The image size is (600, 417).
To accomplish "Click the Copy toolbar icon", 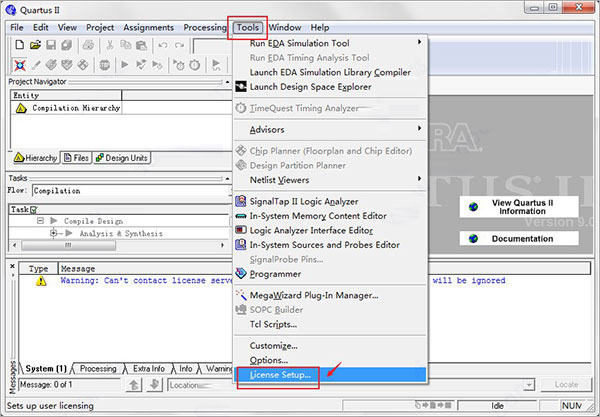I will (126, 45).
